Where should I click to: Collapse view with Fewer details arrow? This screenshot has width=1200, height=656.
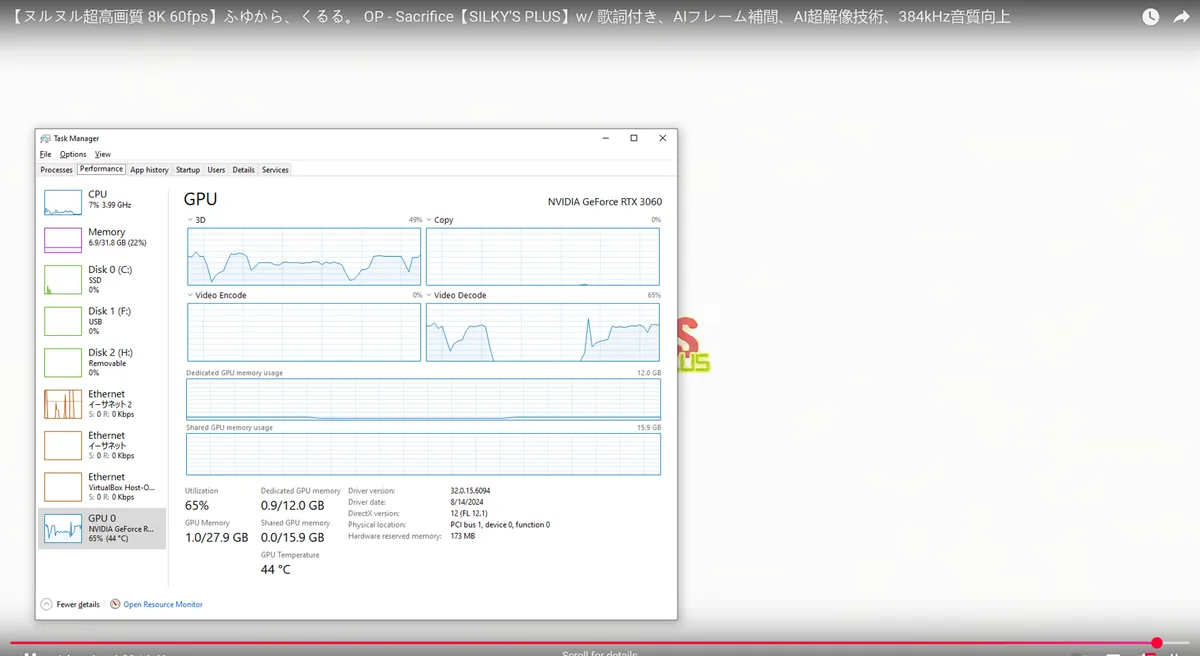tap(46, 604)
